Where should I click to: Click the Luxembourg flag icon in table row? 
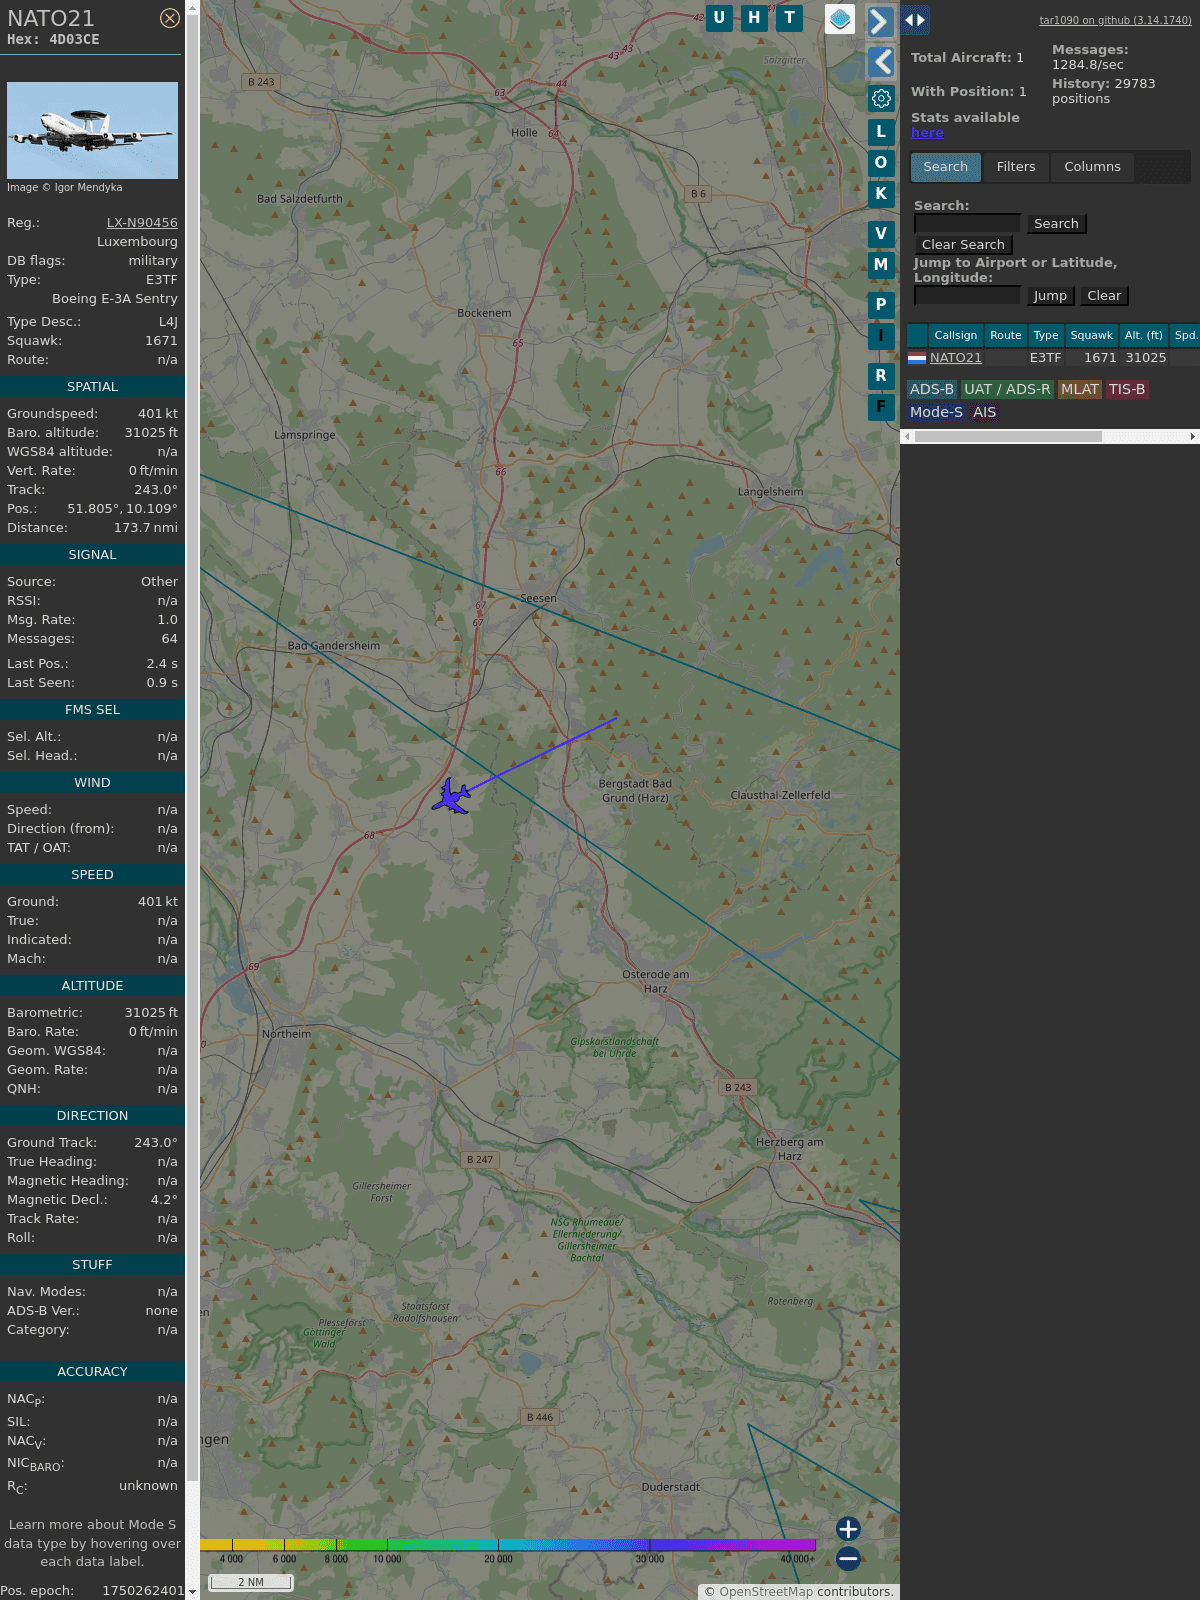click(917, 358)
